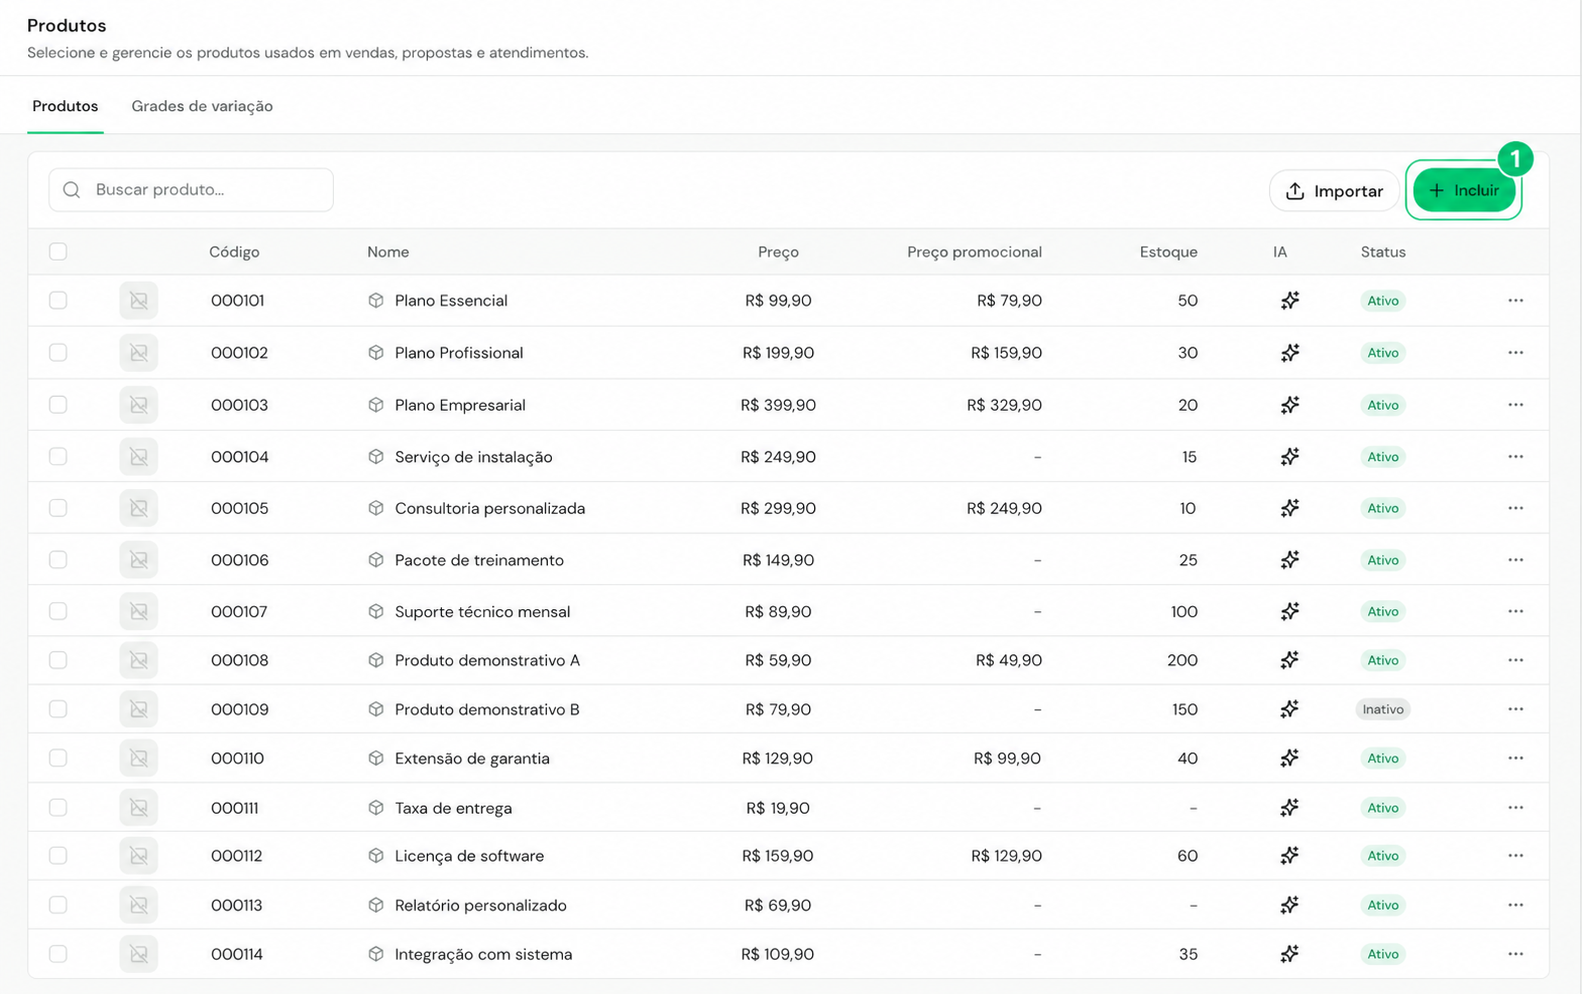Image resolution: width=1582 pixels, height=994 pixels.
Task: Click the Inativo status badge
Action: [1383, 709]
